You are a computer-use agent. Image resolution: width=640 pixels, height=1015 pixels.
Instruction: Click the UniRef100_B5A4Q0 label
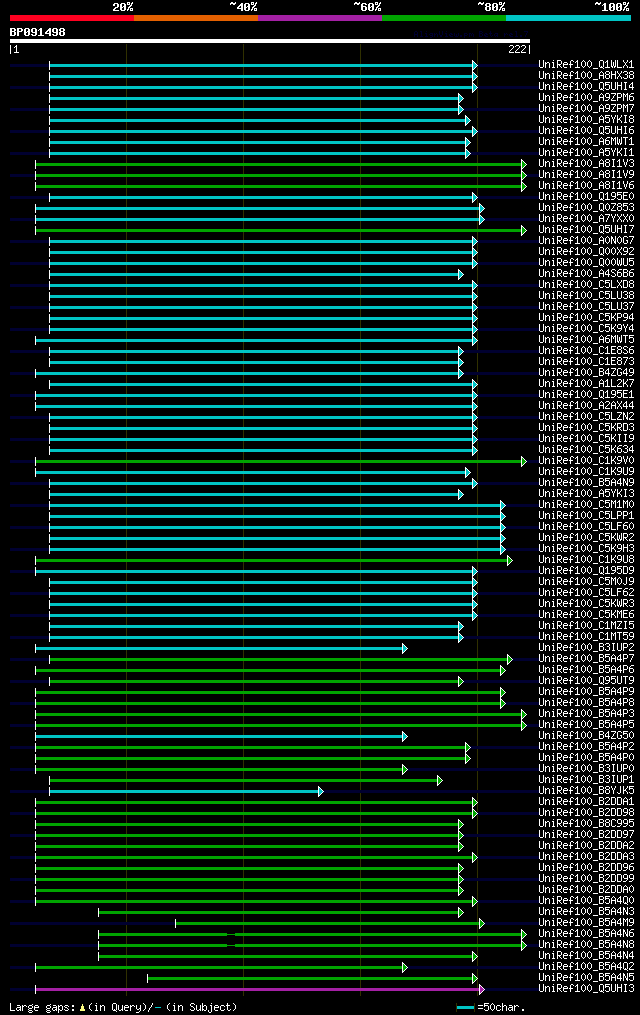point(586,901)
